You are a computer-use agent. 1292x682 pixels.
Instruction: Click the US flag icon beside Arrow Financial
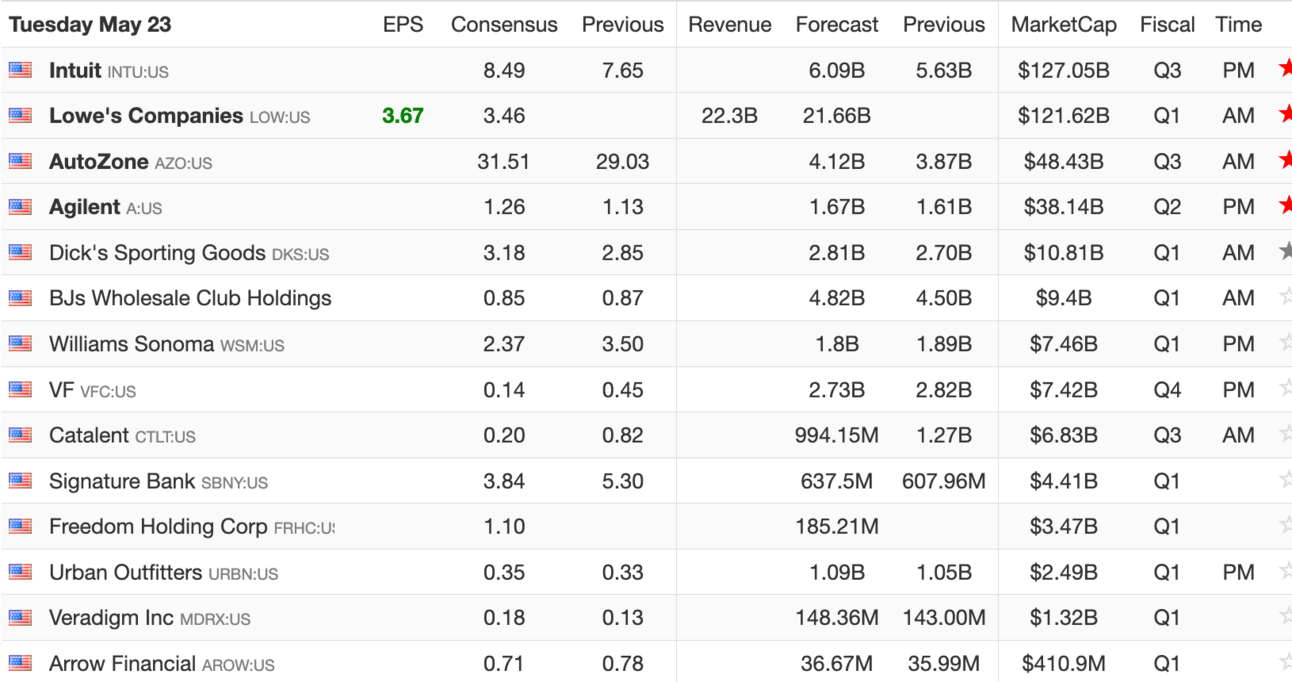coord(20,663)
